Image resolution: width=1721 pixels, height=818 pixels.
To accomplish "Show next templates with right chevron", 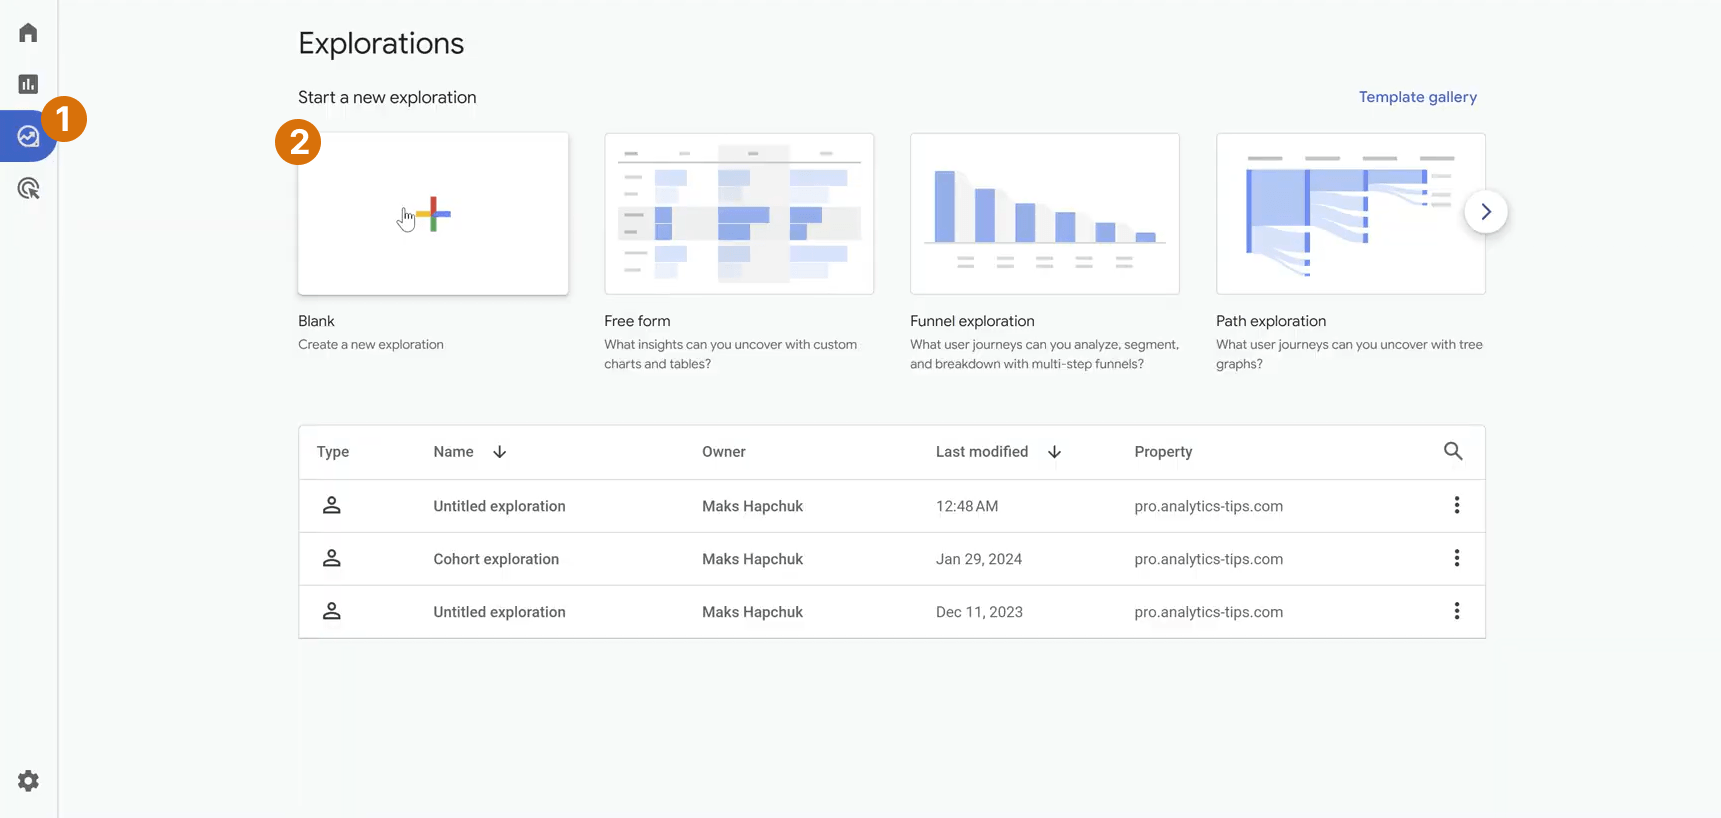I will pos(1486,212).
